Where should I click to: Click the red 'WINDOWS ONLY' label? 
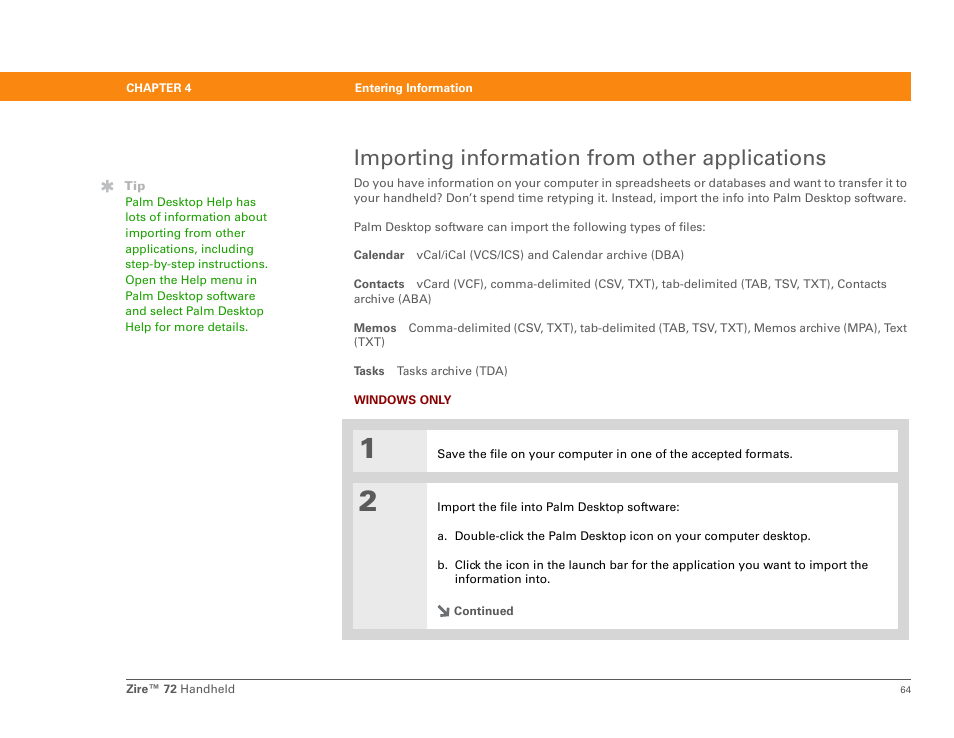click(x=403, y=400)
